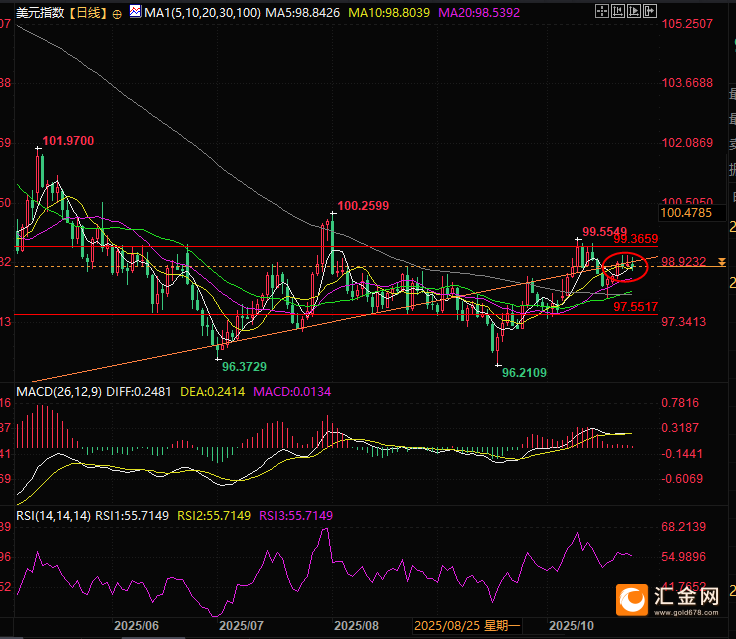Click the circled plus icon beside 日线

(x=117, y=14)
